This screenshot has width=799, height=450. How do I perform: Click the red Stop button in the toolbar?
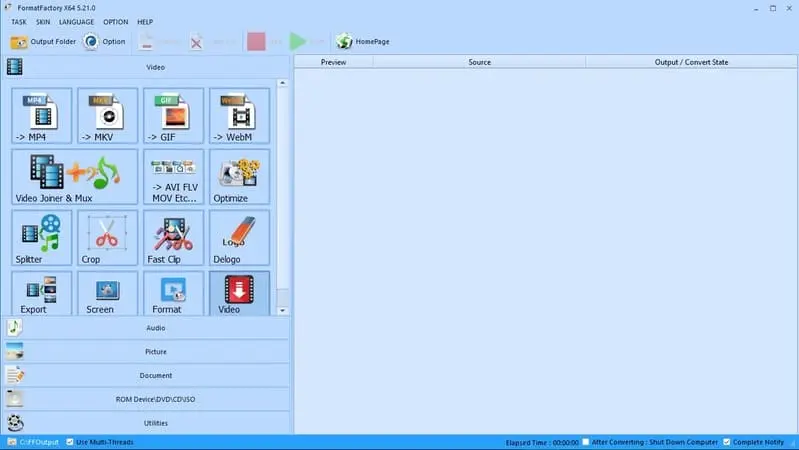pyautogui.click(x=256, y=42)
